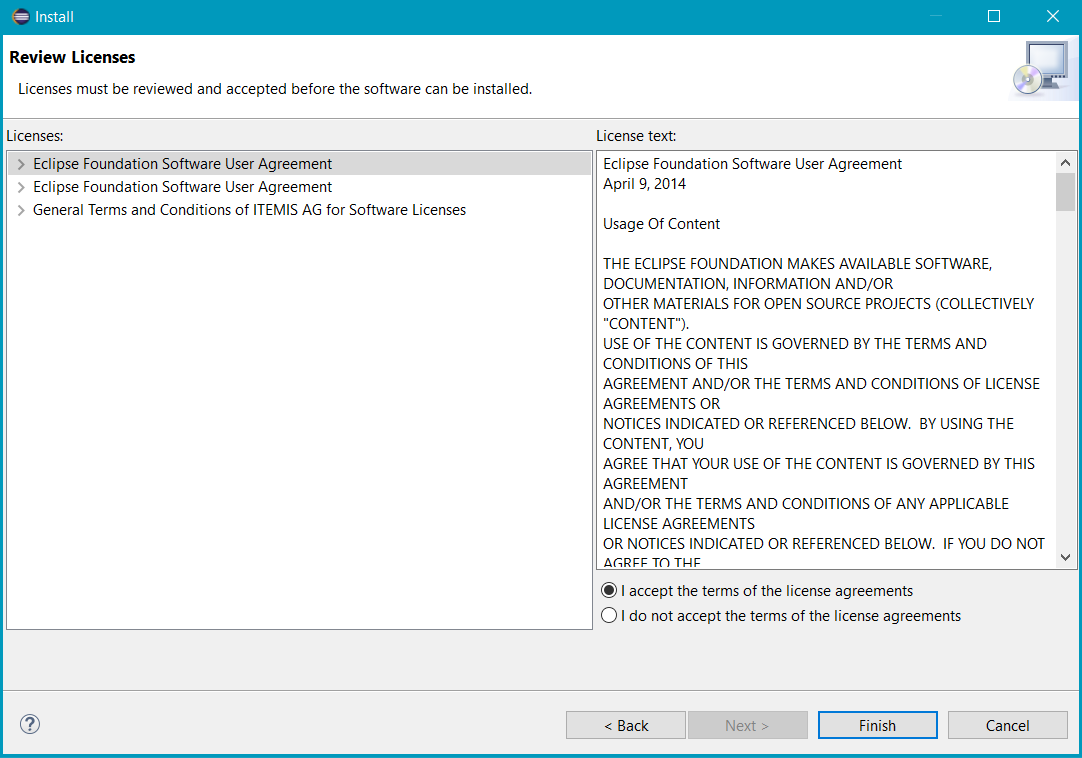This screenshot has height=758, width=1082.
Task: Expand the ITEMIS AG license entry
Action: point(21,210)
